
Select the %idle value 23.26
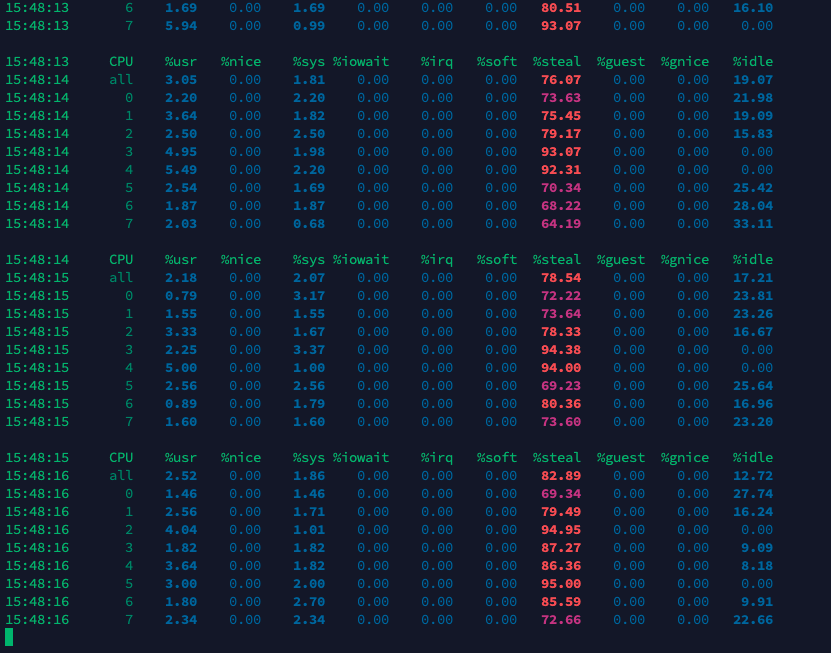(753, 314)
